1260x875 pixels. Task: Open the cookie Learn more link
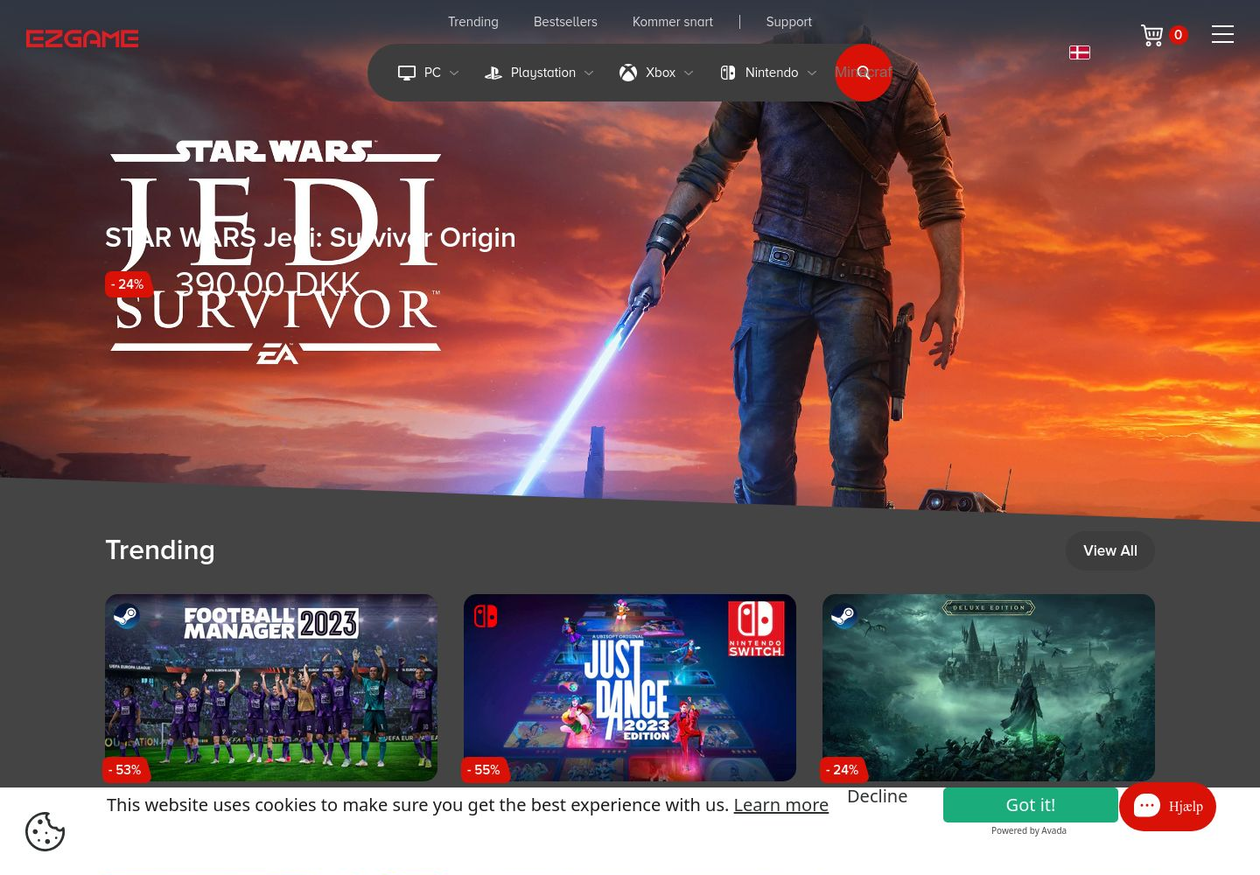(780, 805)
